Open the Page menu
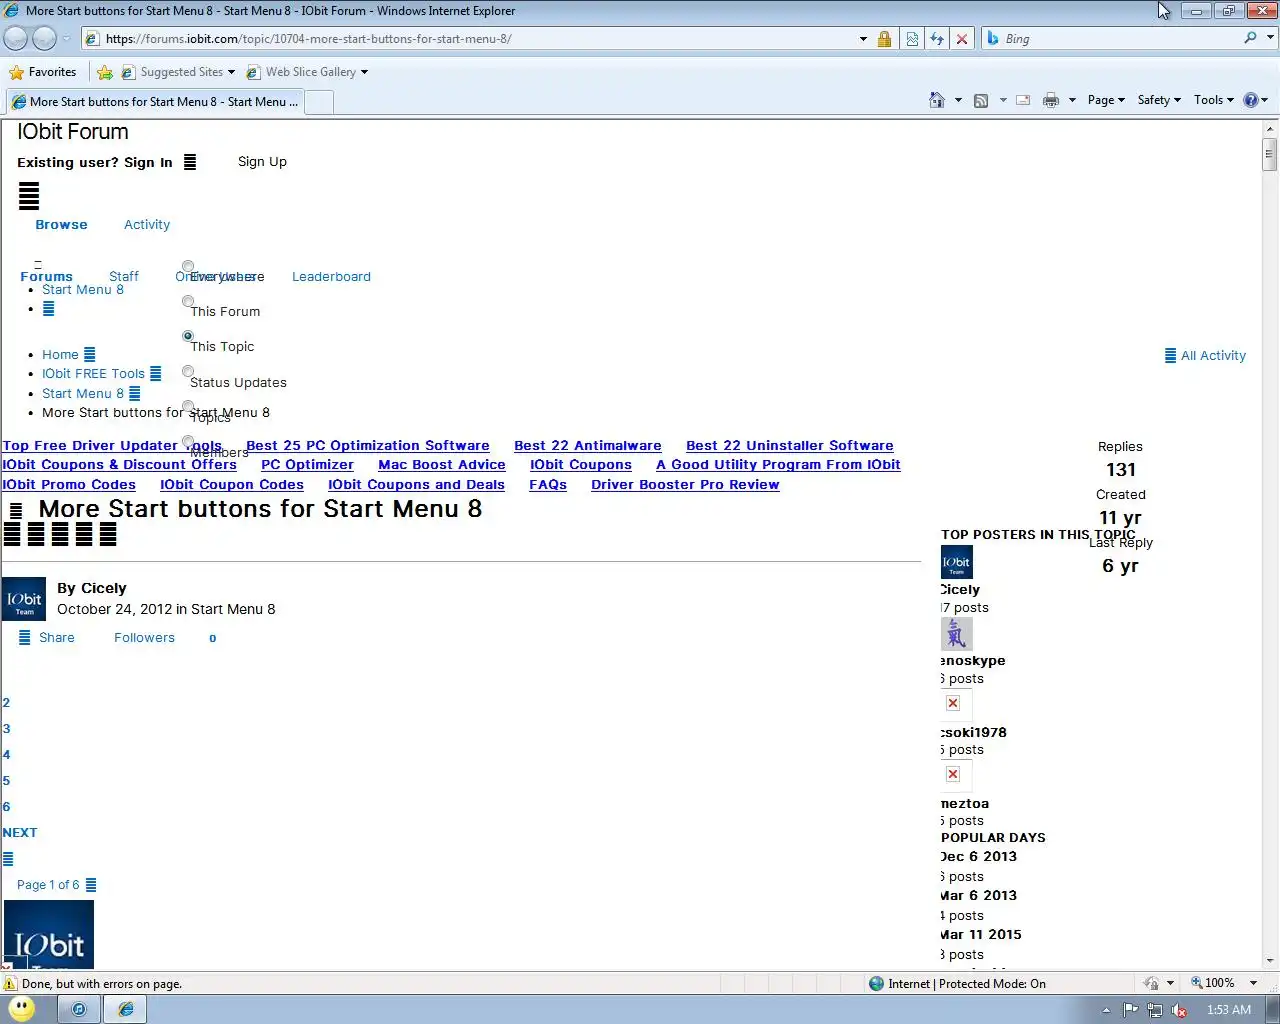Image resolution: width=1280 pixels, height=1024 pixels. (x=1106, y=100)
